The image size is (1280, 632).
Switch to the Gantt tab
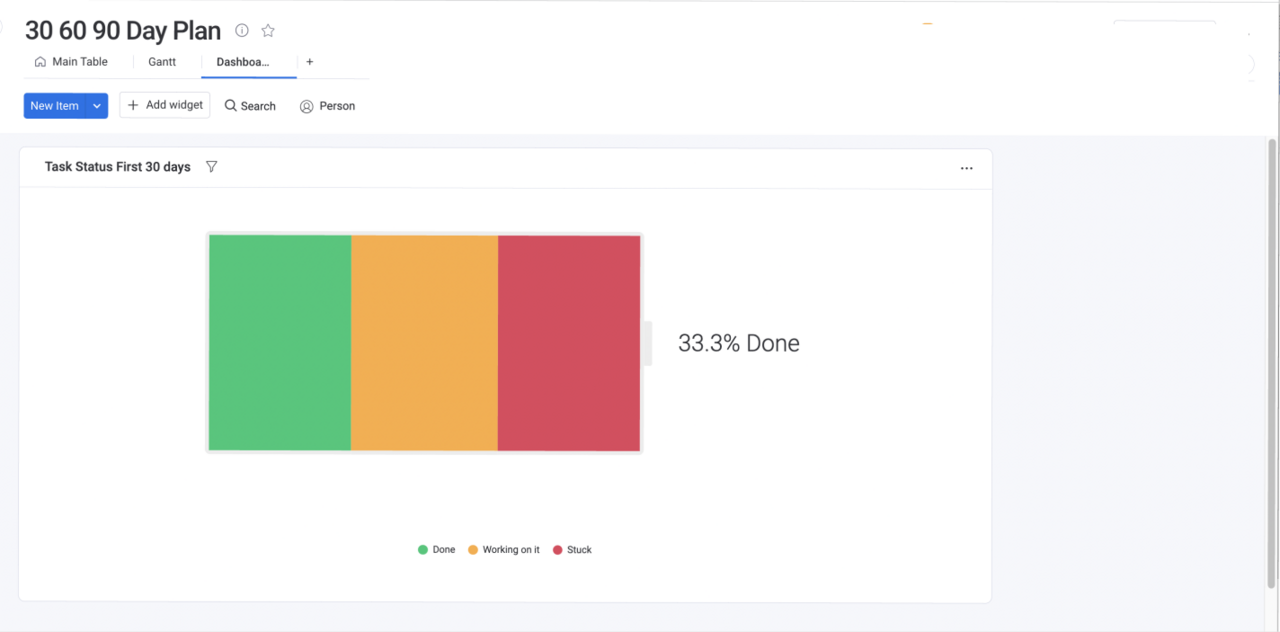162,62
